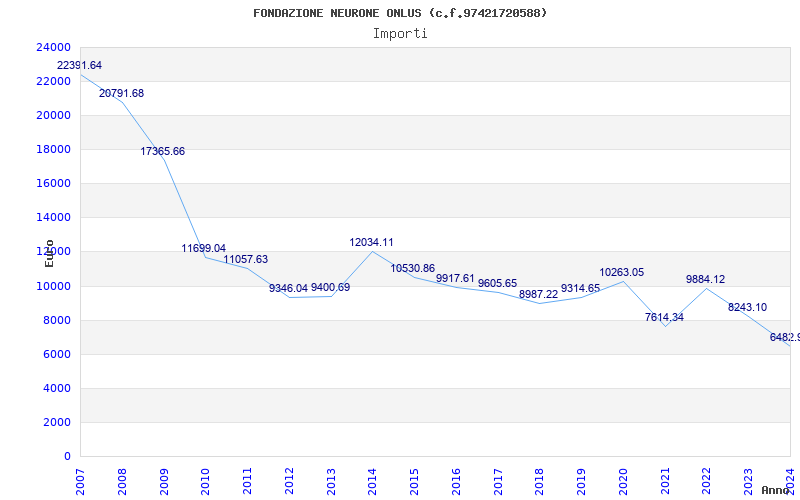Select data label 7614.34
The image size is (800, 500).
point(664,317)
